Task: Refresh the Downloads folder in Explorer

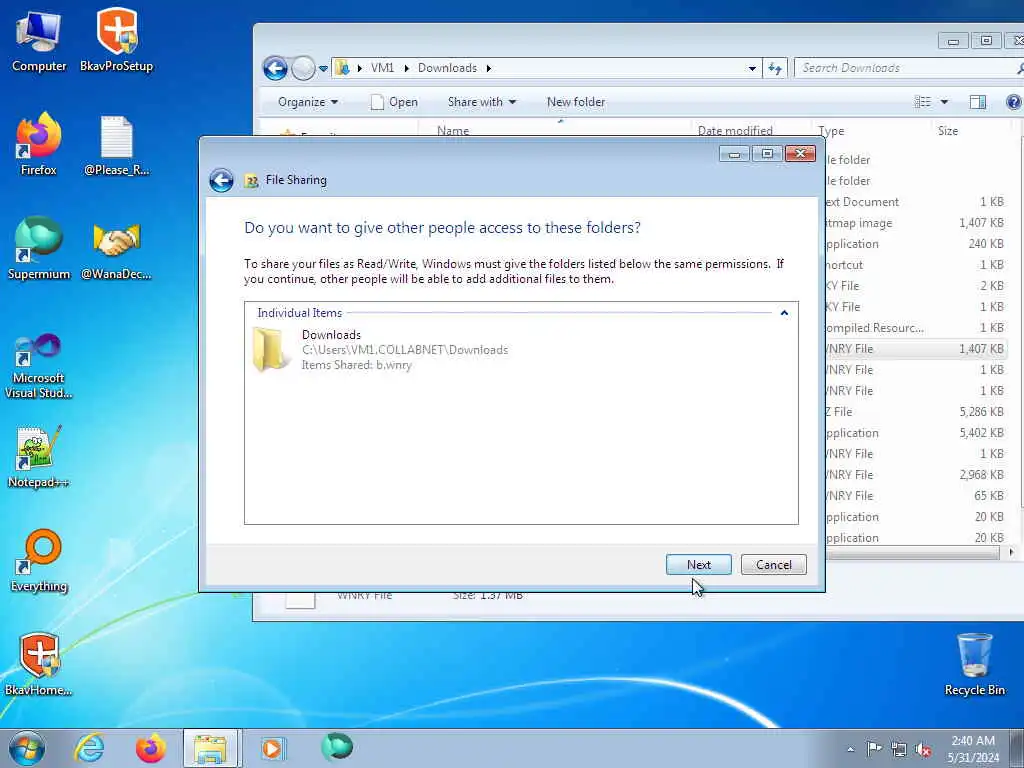Action: 775,68
